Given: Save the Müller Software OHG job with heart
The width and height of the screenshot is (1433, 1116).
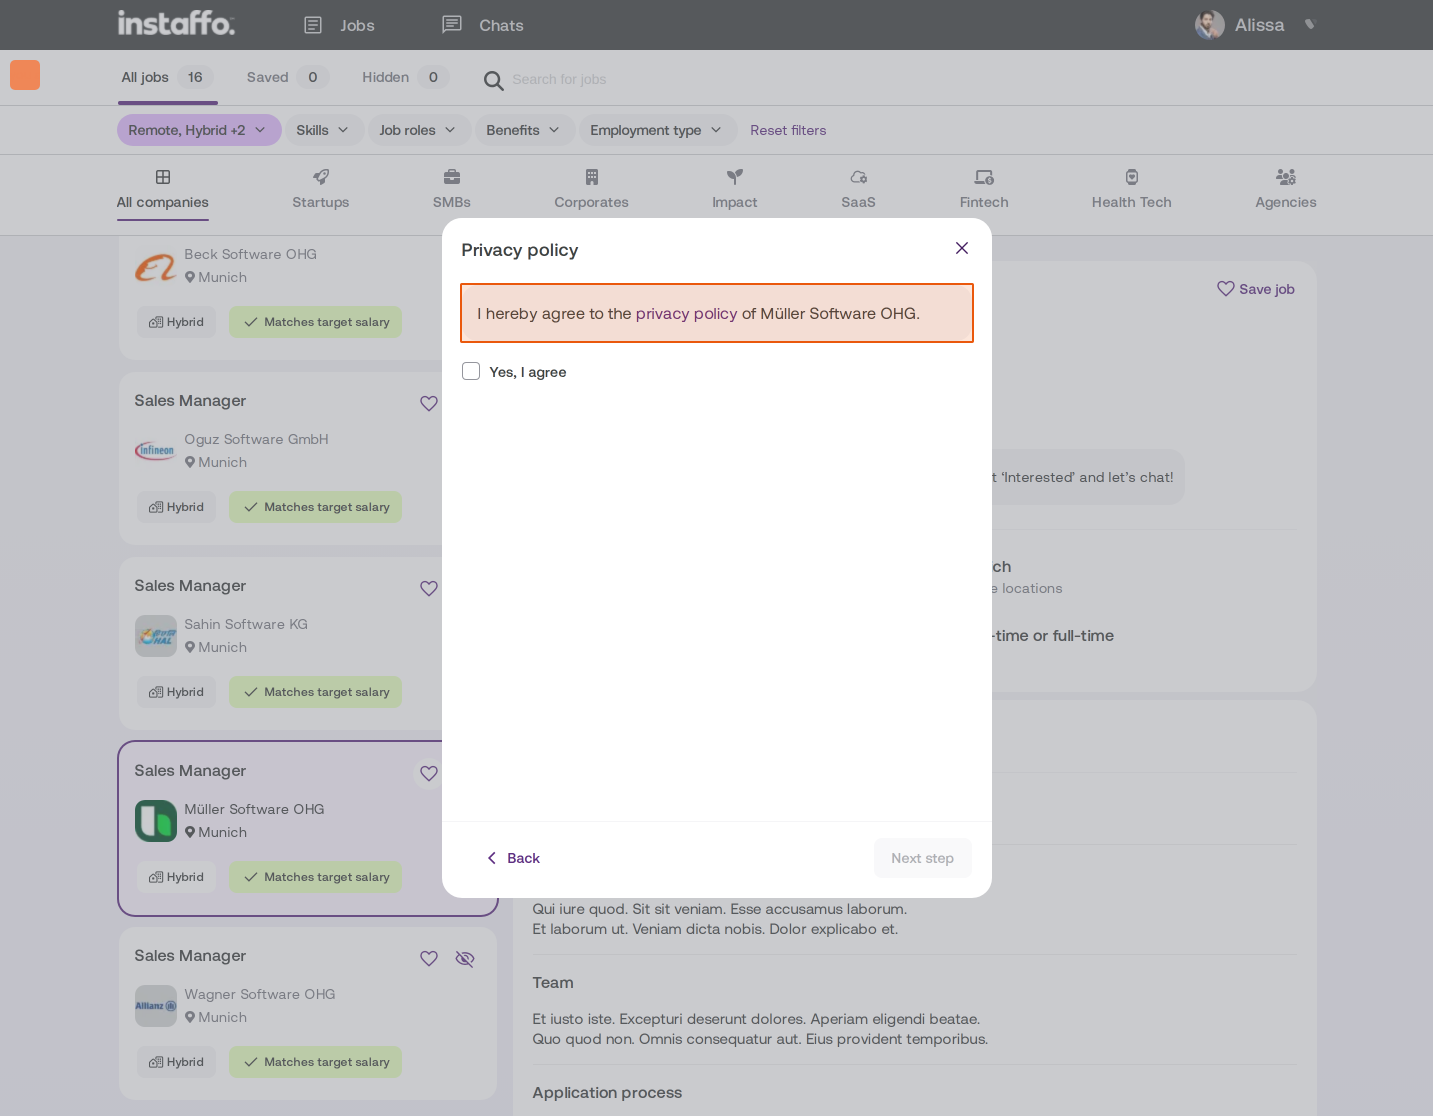Looking at the screenshot, I should click(x=429, y=773).
